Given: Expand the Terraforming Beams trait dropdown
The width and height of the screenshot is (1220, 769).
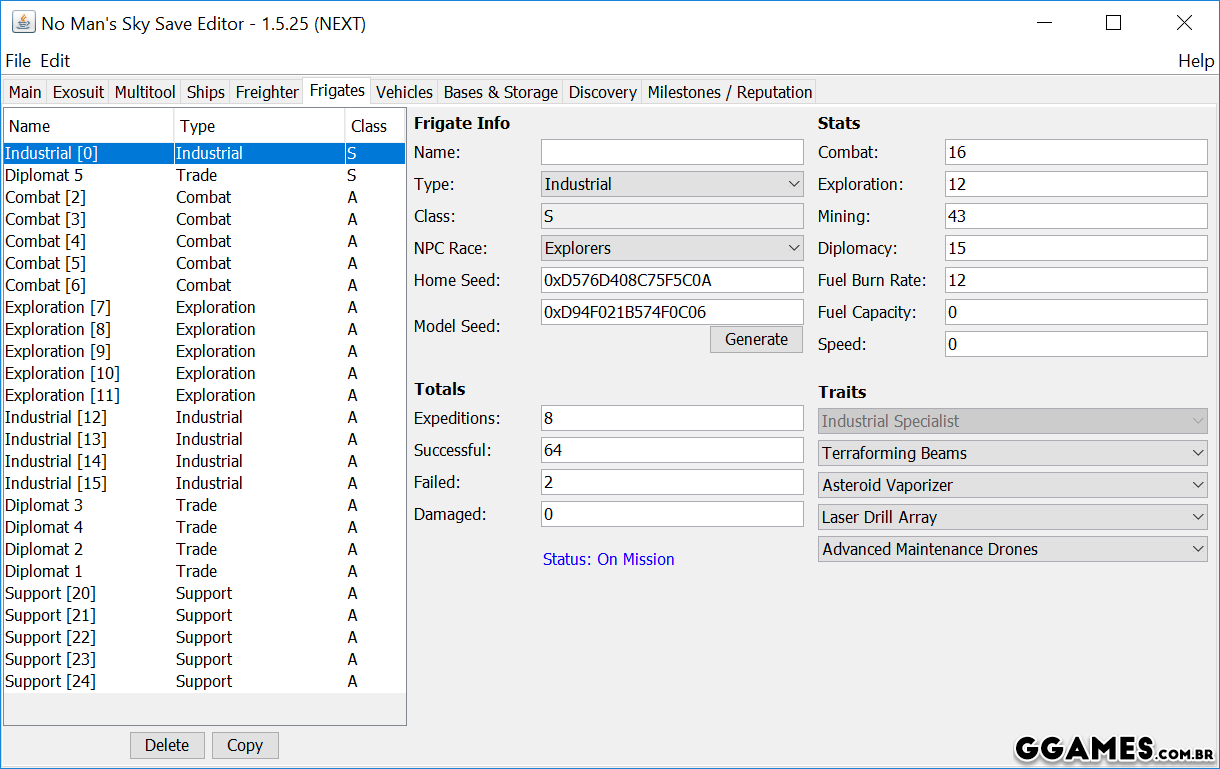Looking at the screenshot, I should [1012, 453].
